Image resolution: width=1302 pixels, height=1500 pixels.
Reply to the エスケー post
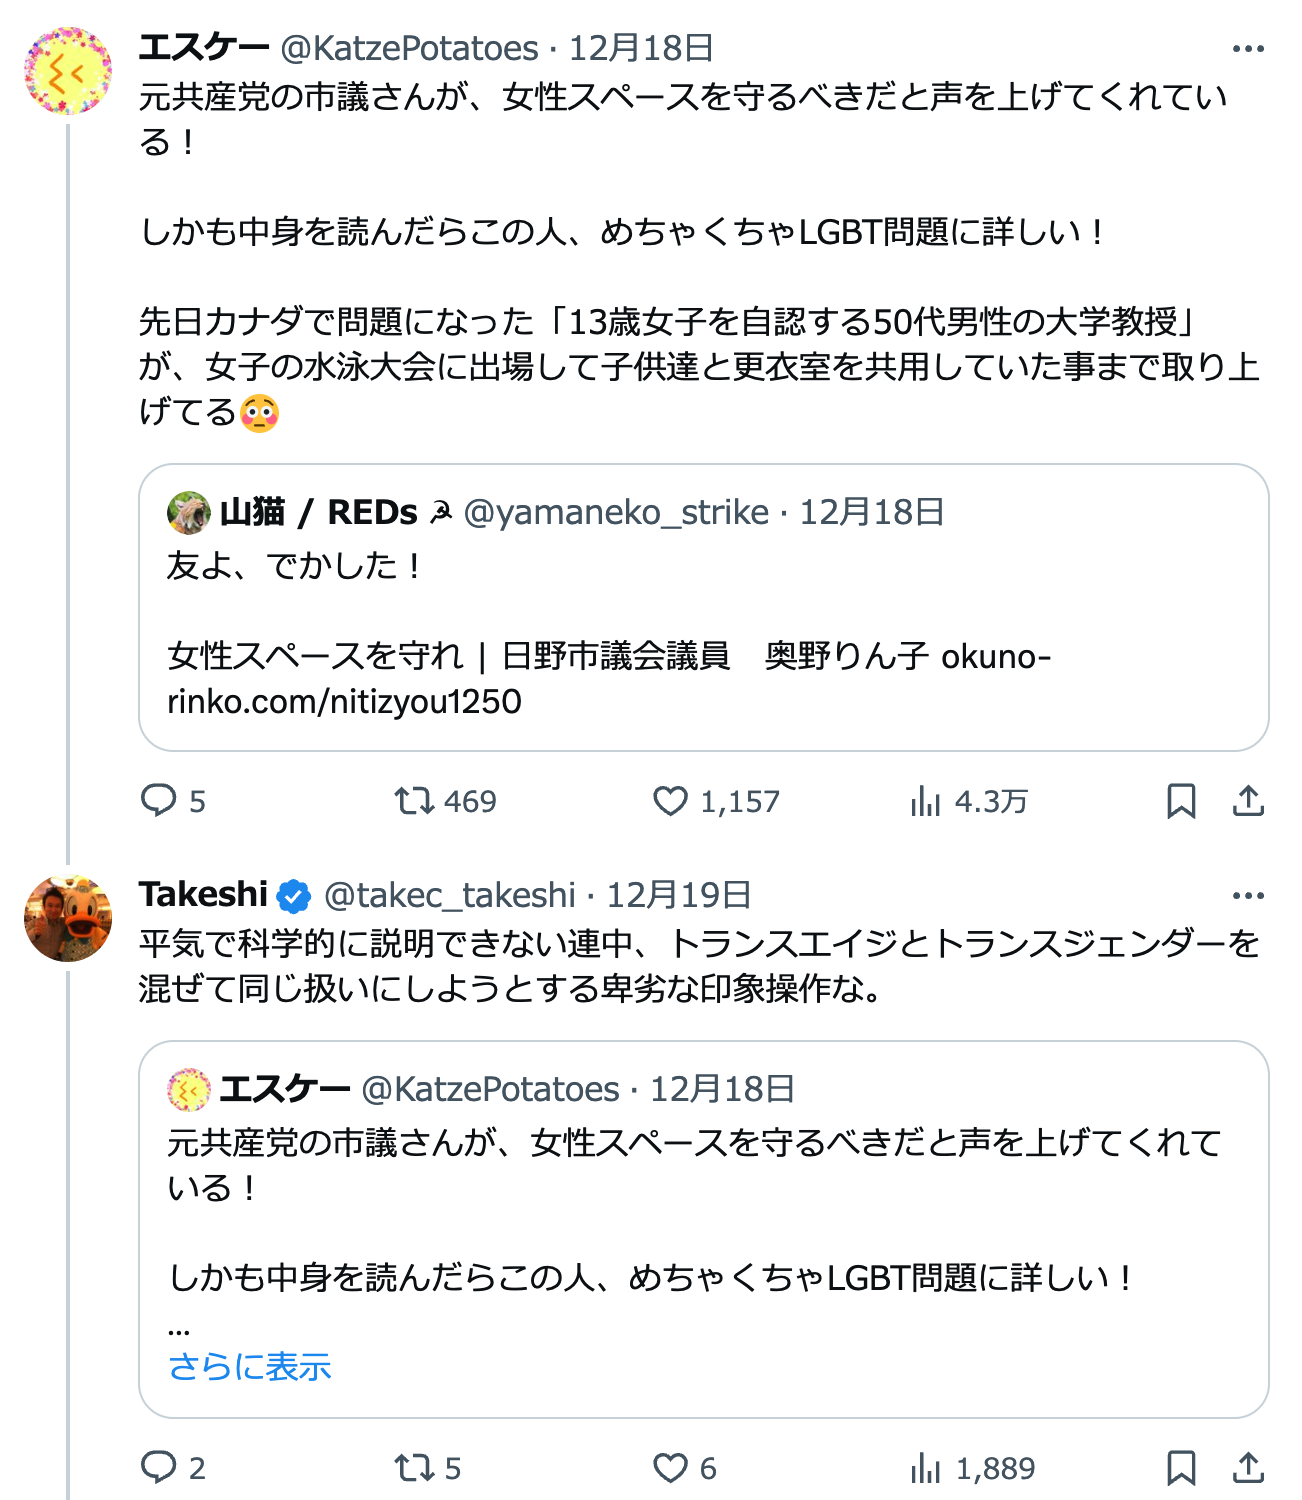[x=159, y=801]
